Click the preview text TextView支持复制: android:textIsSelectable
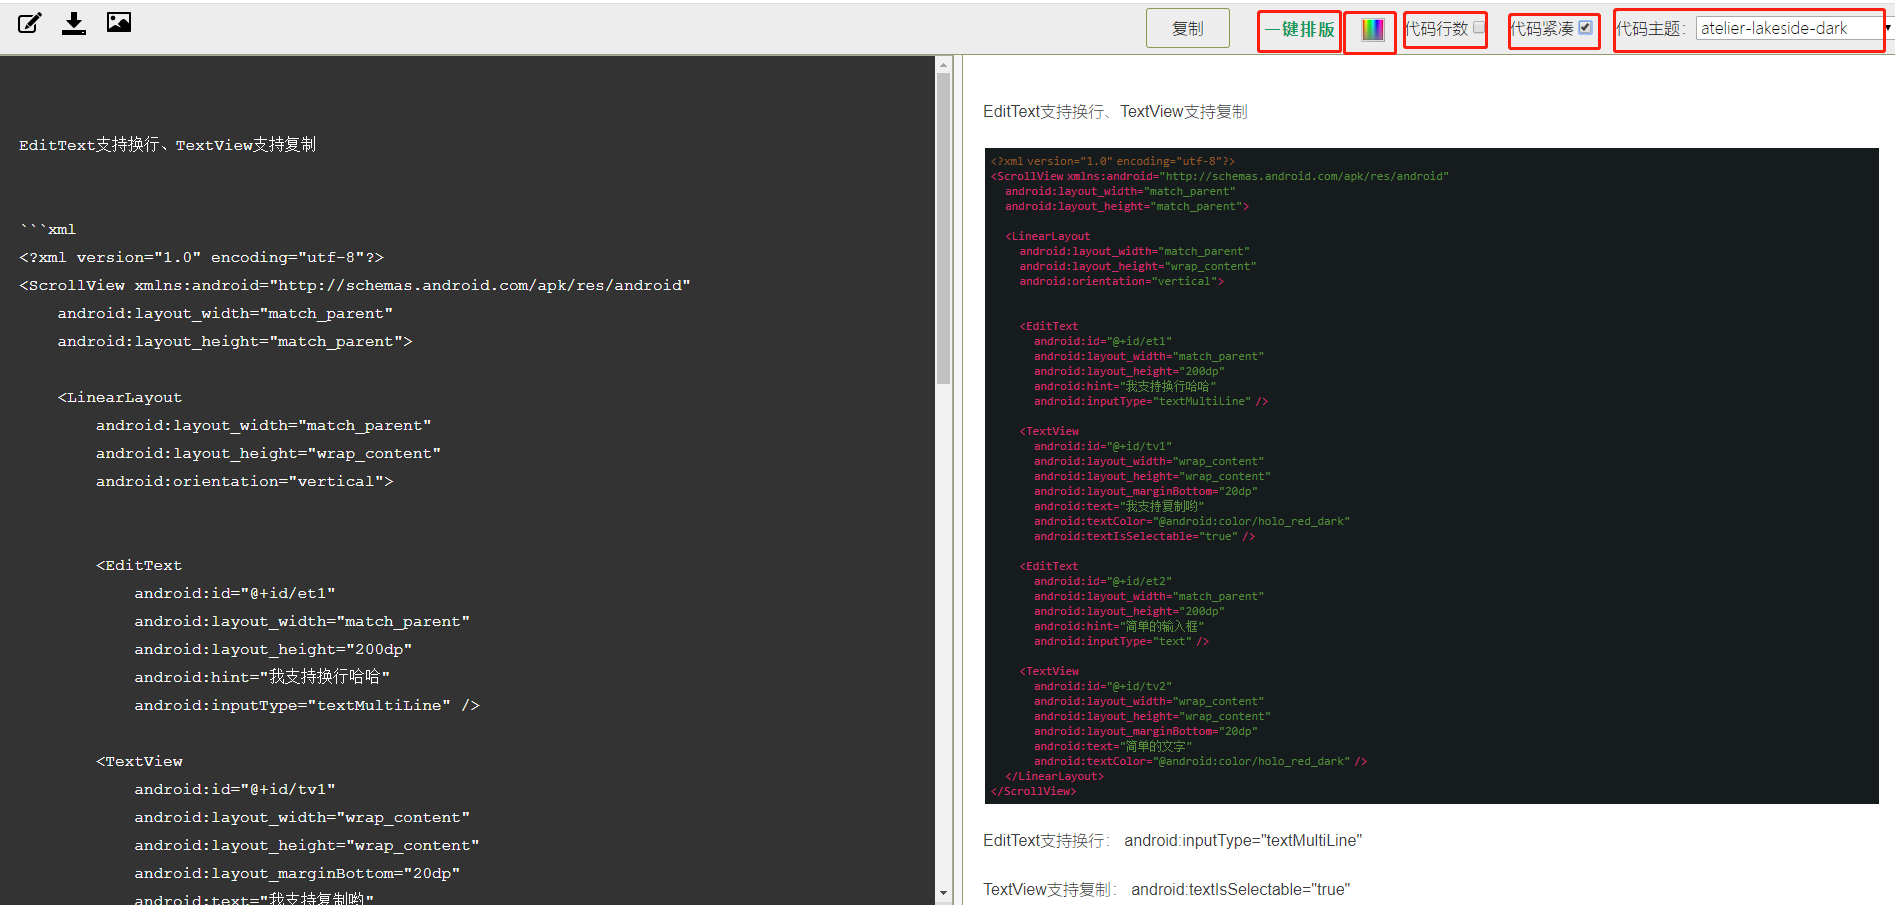 point(1166,889)
